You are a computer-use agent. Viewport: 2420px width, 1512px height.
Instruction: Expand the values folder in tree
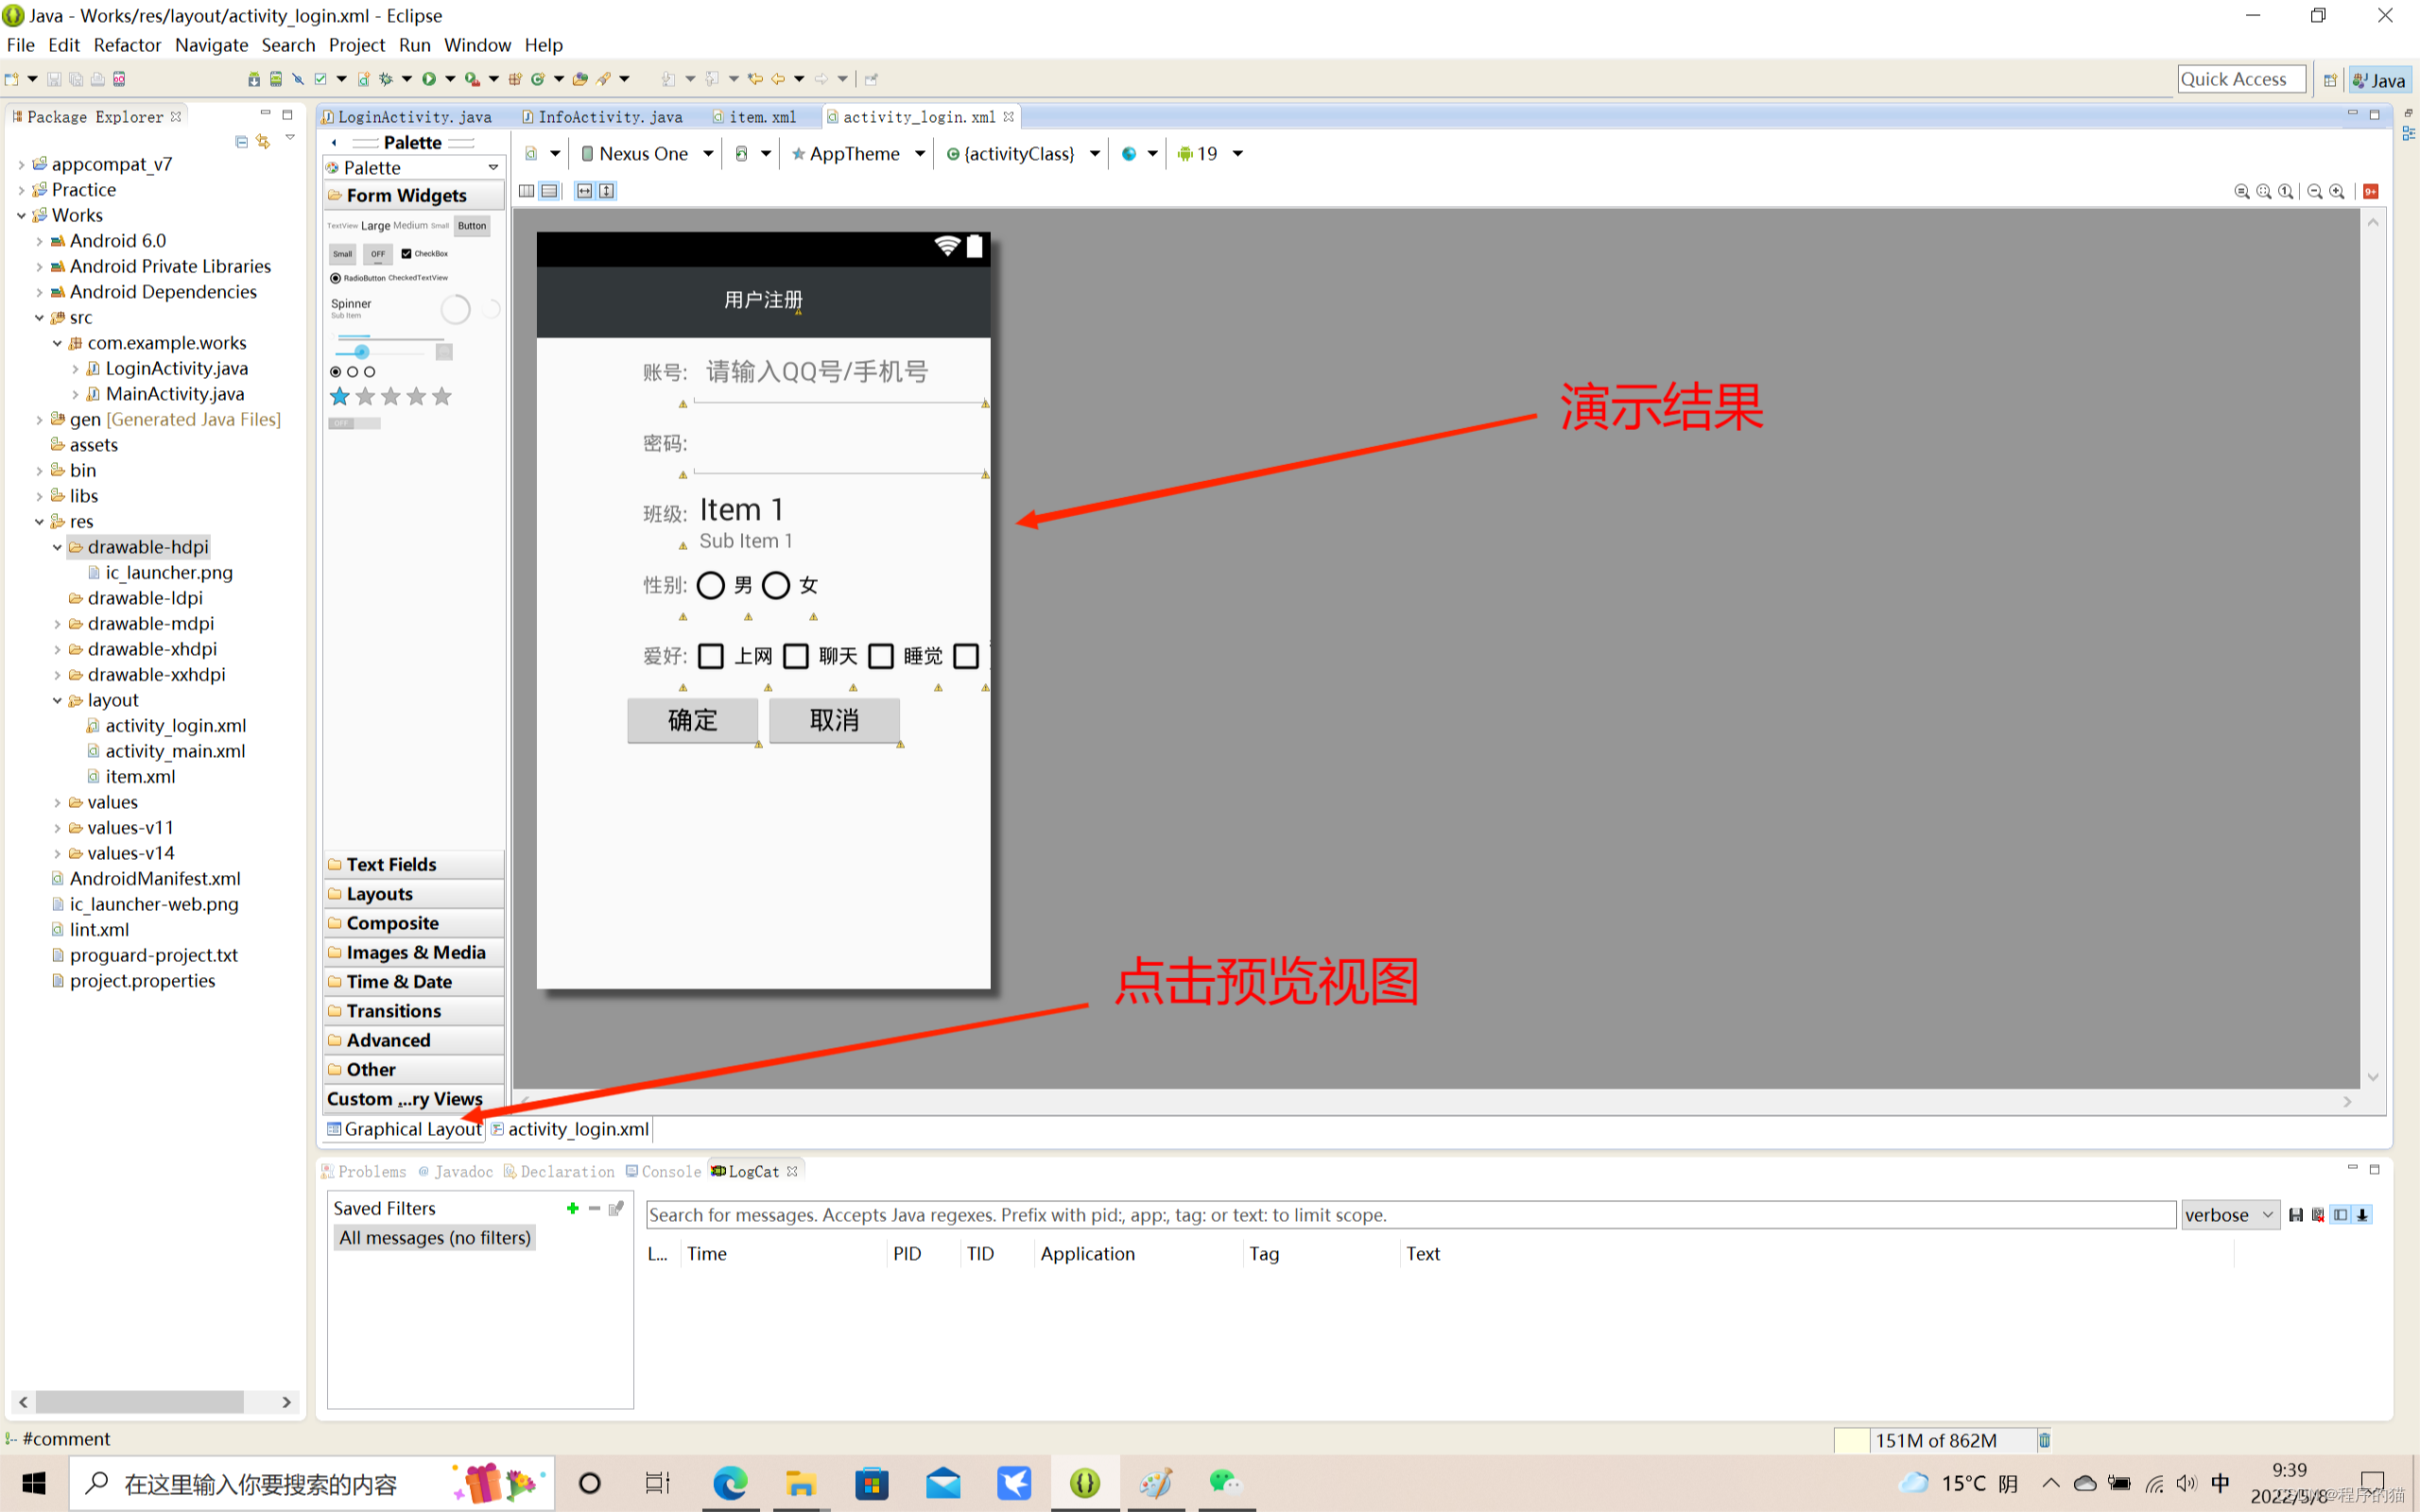click(57, 802)
